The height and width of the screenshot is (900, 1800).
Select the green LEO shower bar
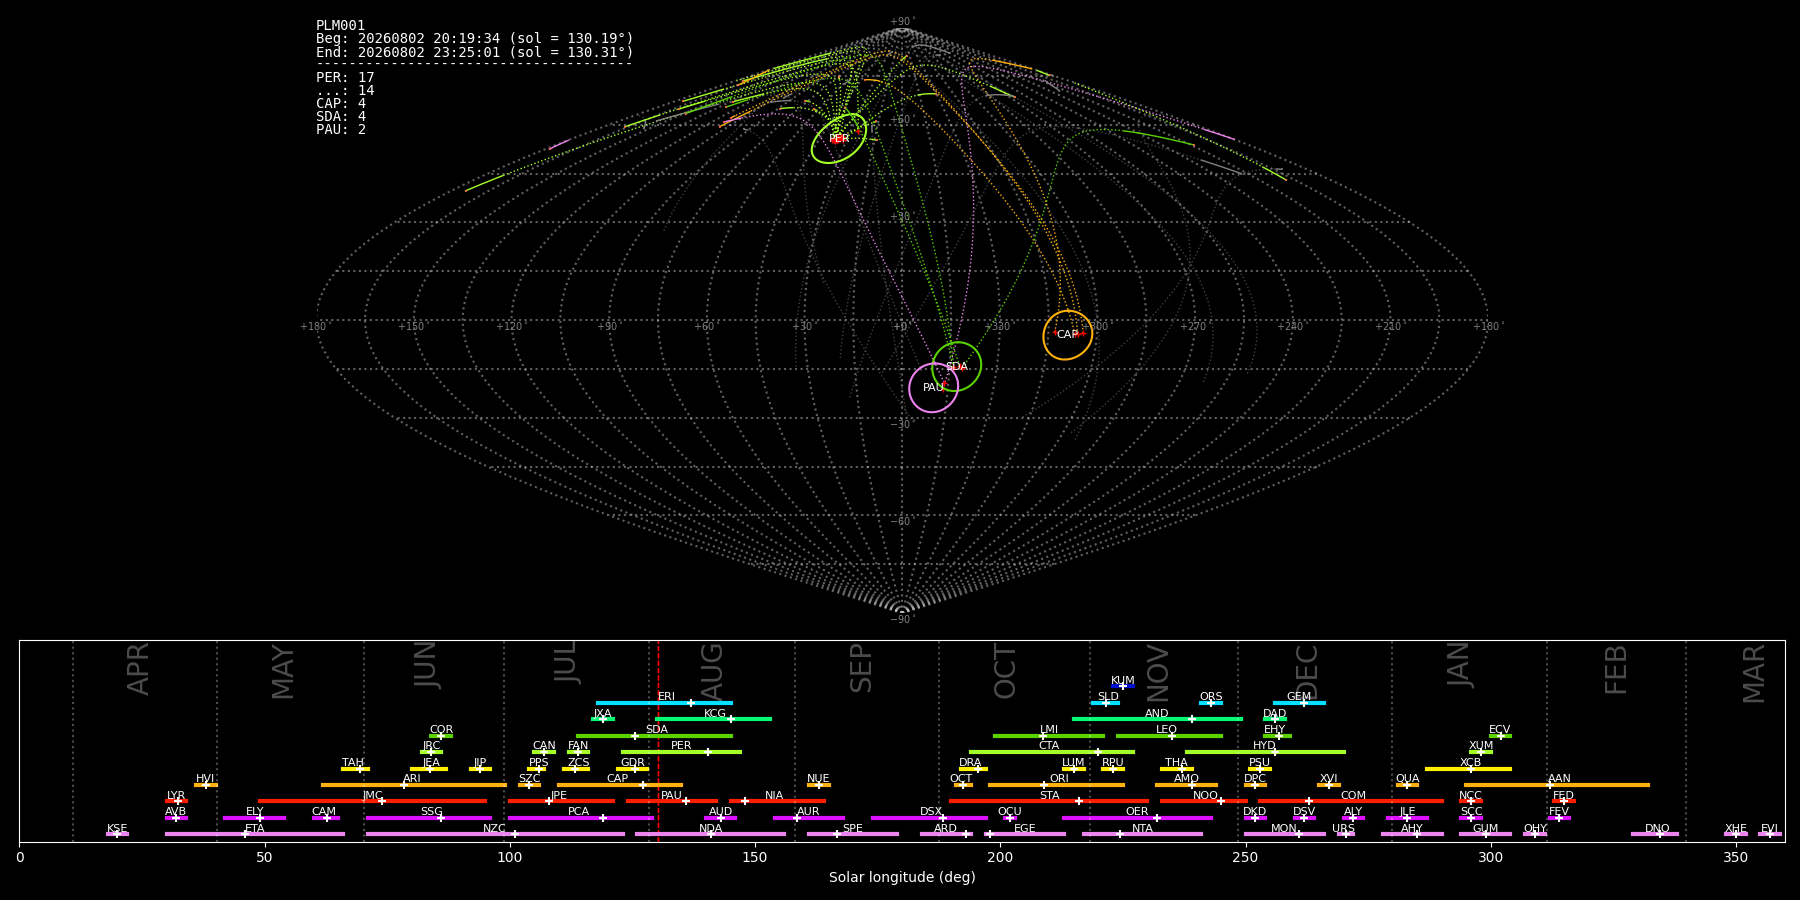[x=1169, y=736]
